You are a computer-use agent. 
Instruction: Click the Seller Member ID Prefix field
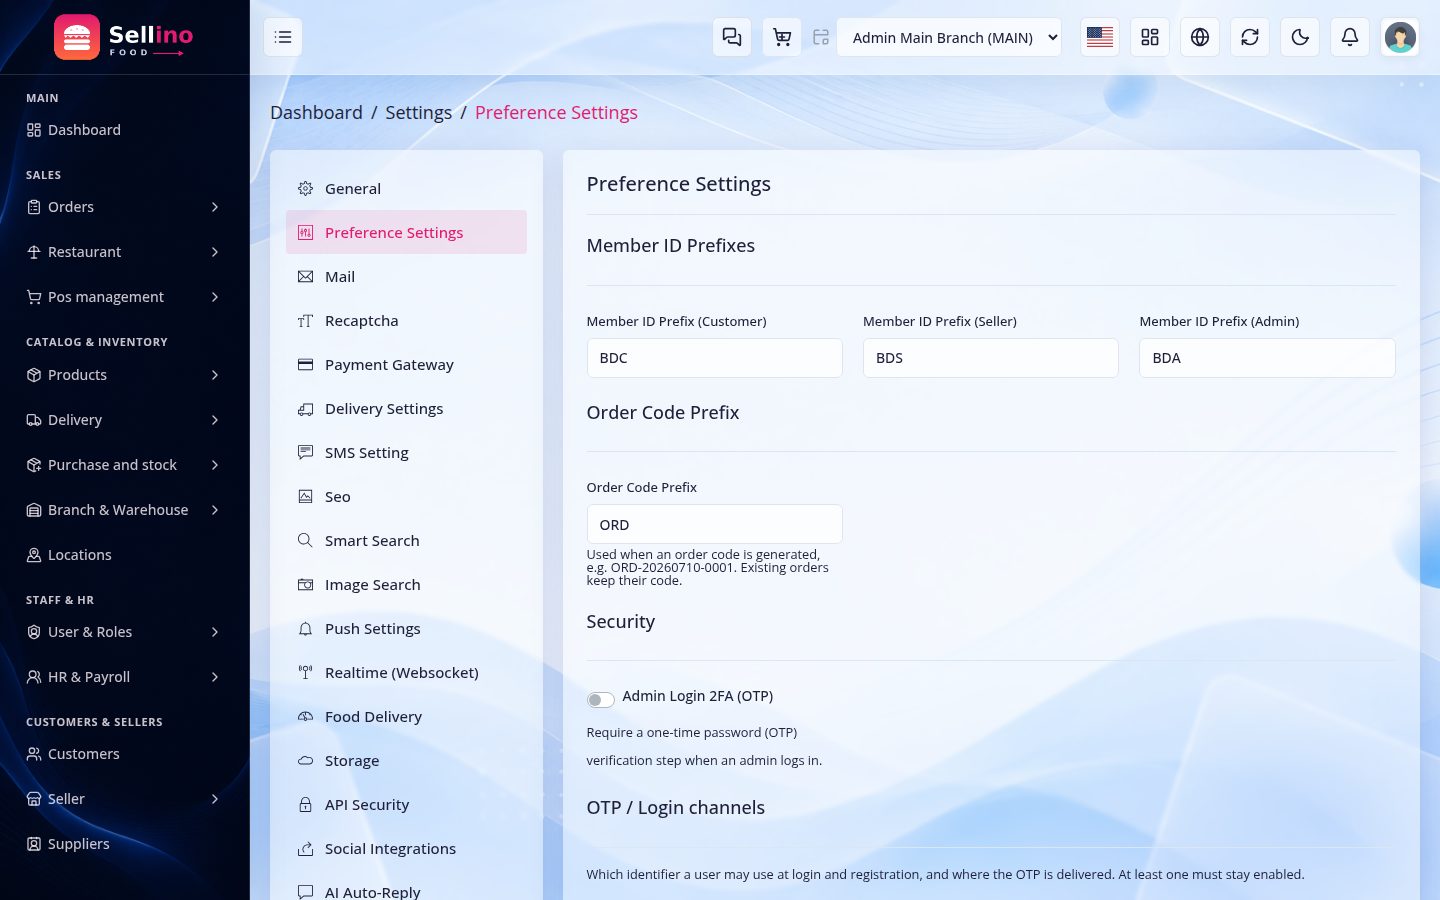(991, 358)
